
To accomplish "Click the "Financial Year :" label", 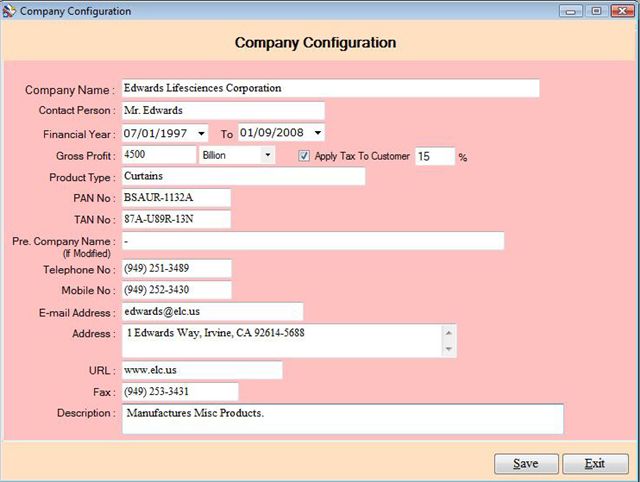I will 79,134.
